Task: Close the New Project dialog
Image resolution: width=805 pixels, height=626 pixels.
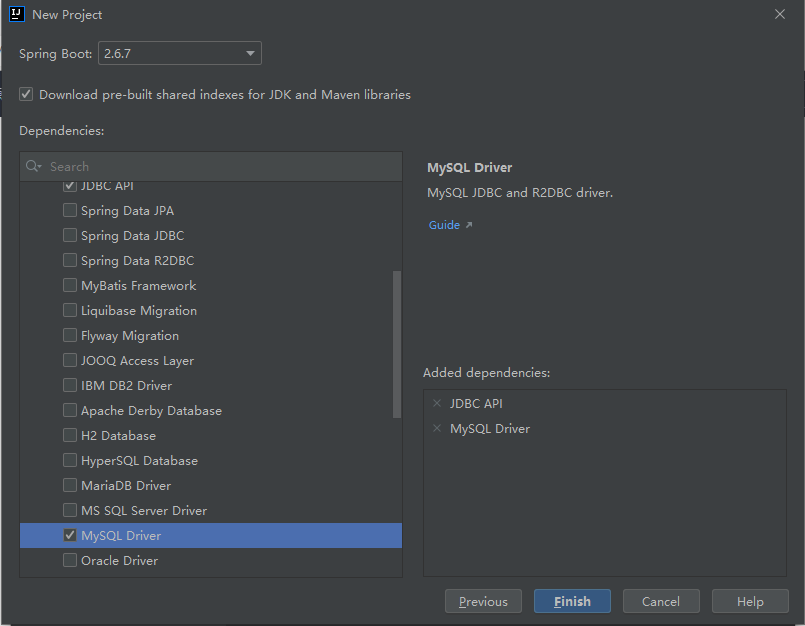Action: tap(780, 14)
